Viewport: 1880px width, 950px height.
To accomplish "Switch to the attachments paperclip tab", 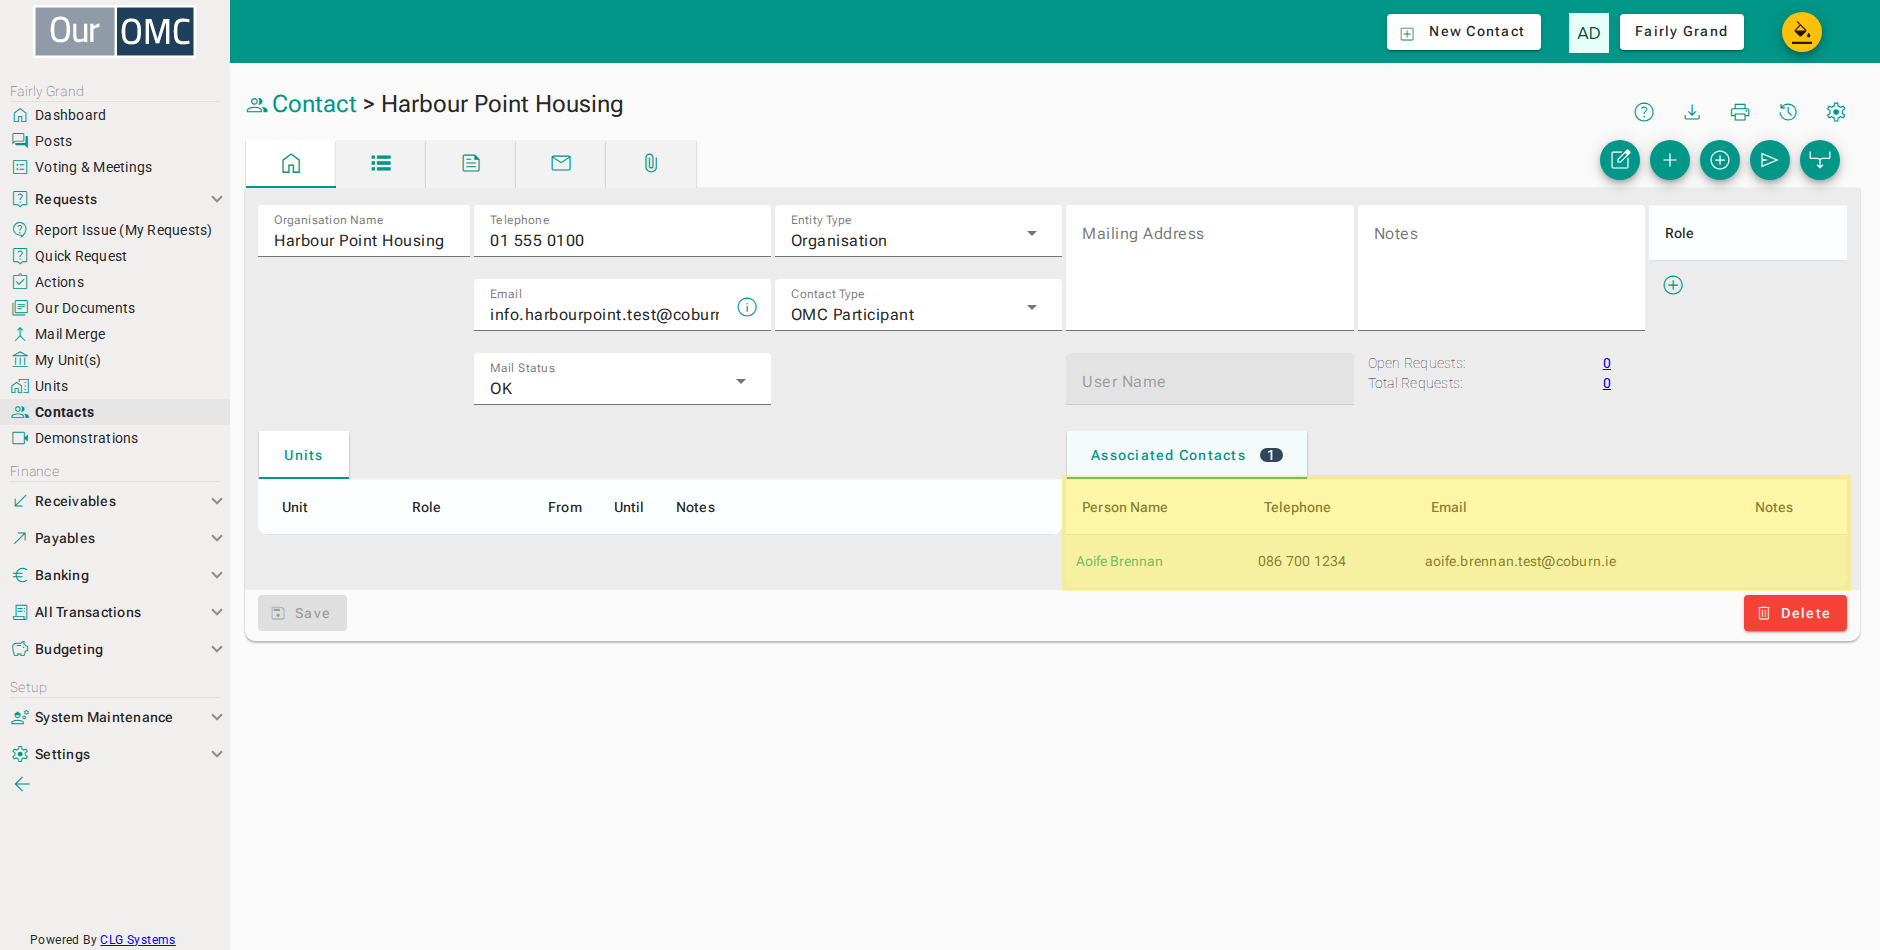I will [x=651, y=163].
